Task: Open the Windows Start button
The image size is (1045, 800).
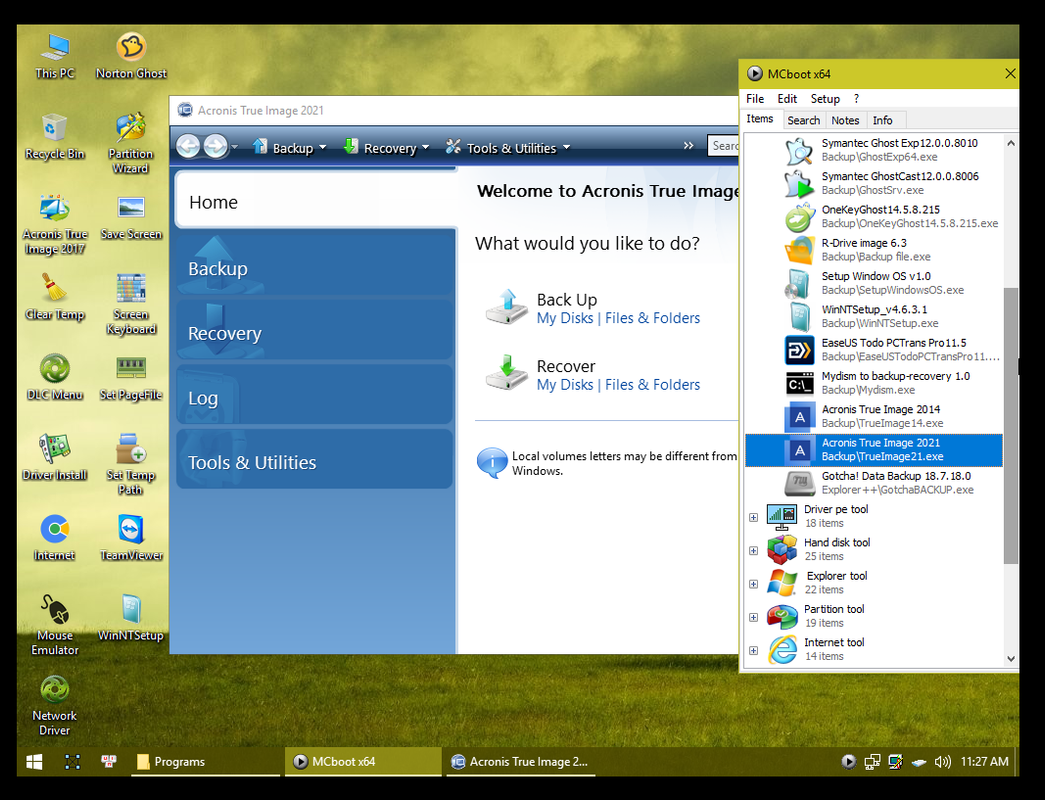Action: coord(34,761)
